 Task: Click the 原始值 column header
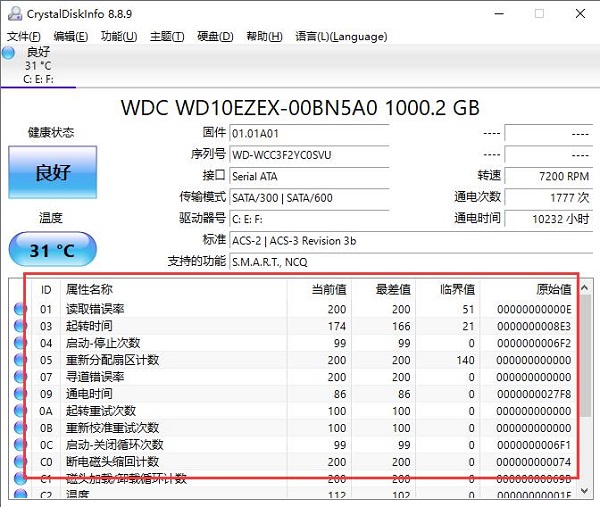[528, 290]
